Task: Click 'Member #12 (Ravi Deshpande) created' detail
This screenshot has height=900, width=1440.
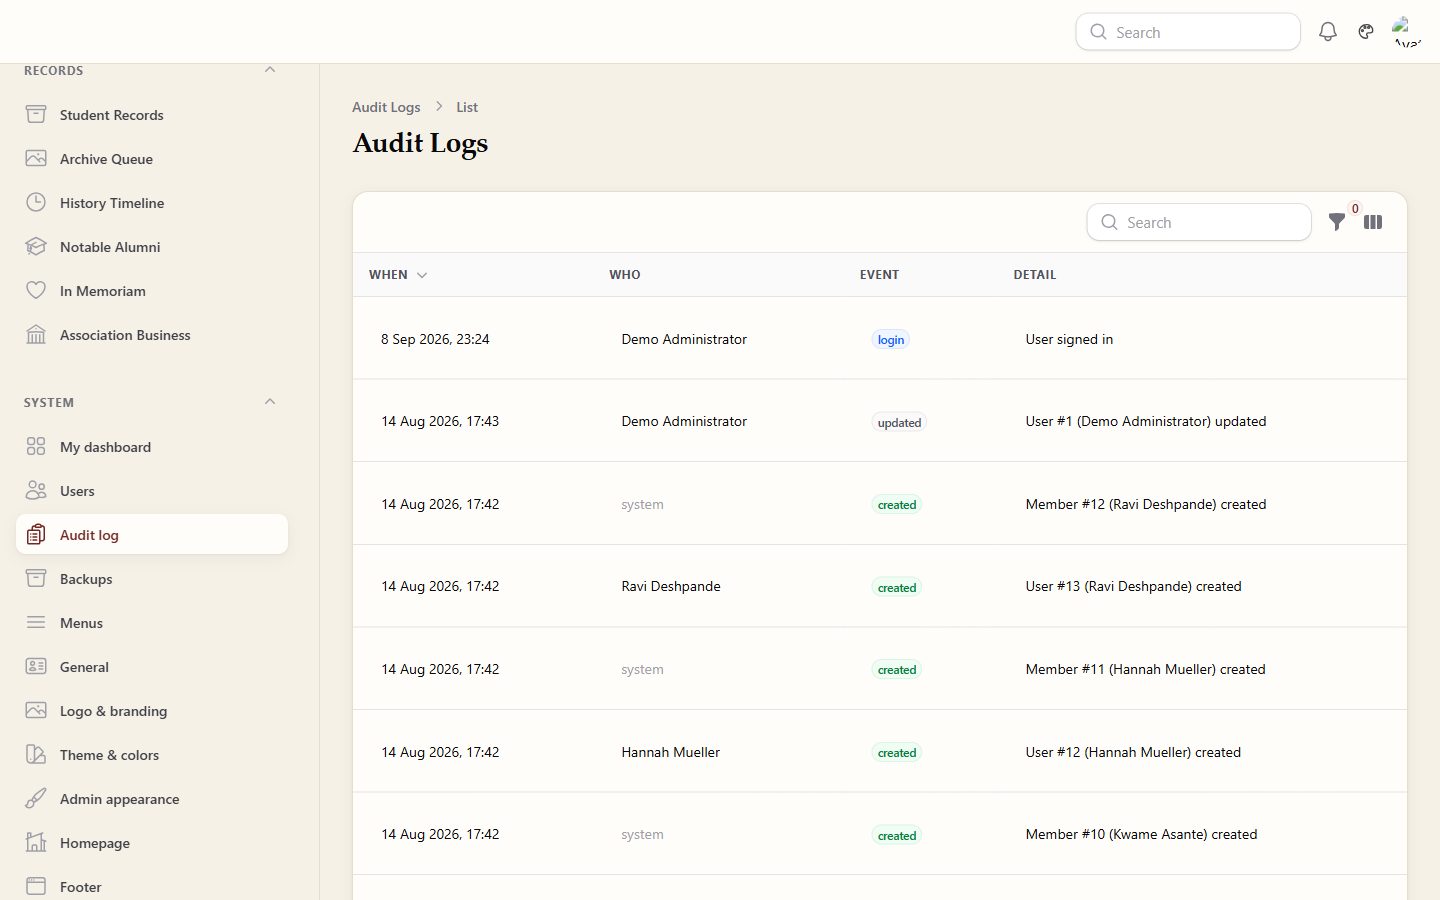Action: [x=1146, y=504]
